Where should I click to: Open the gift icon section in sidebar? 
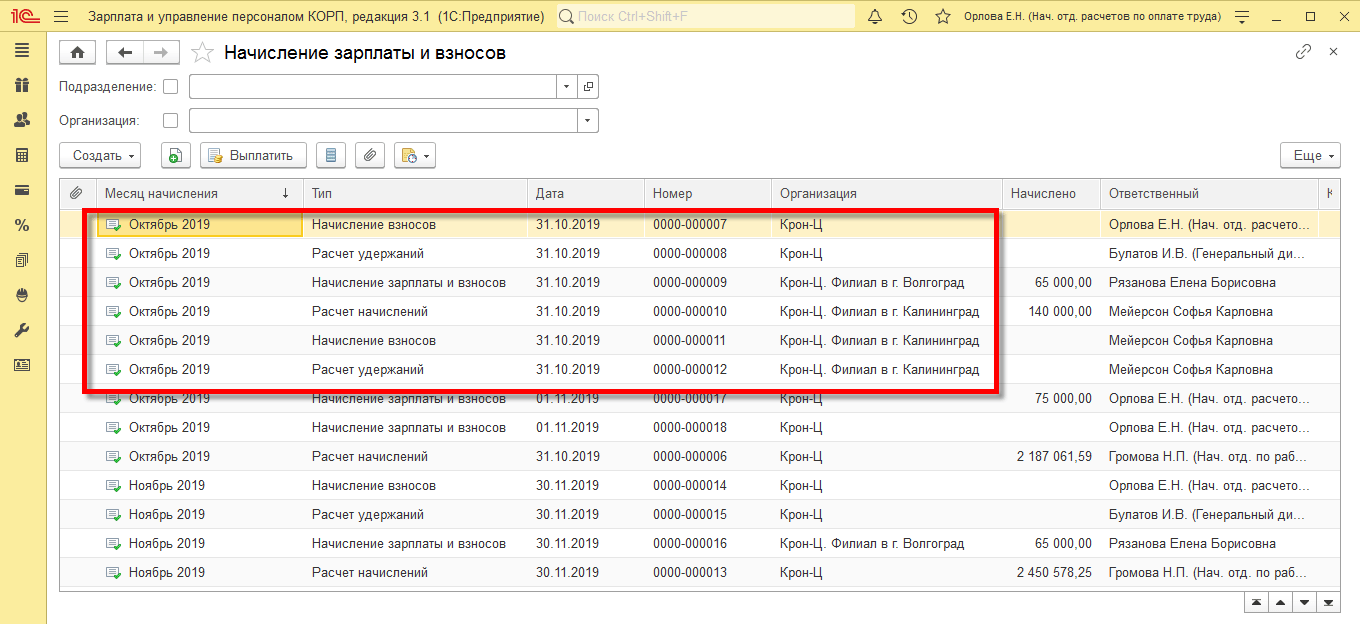[22, 85]
